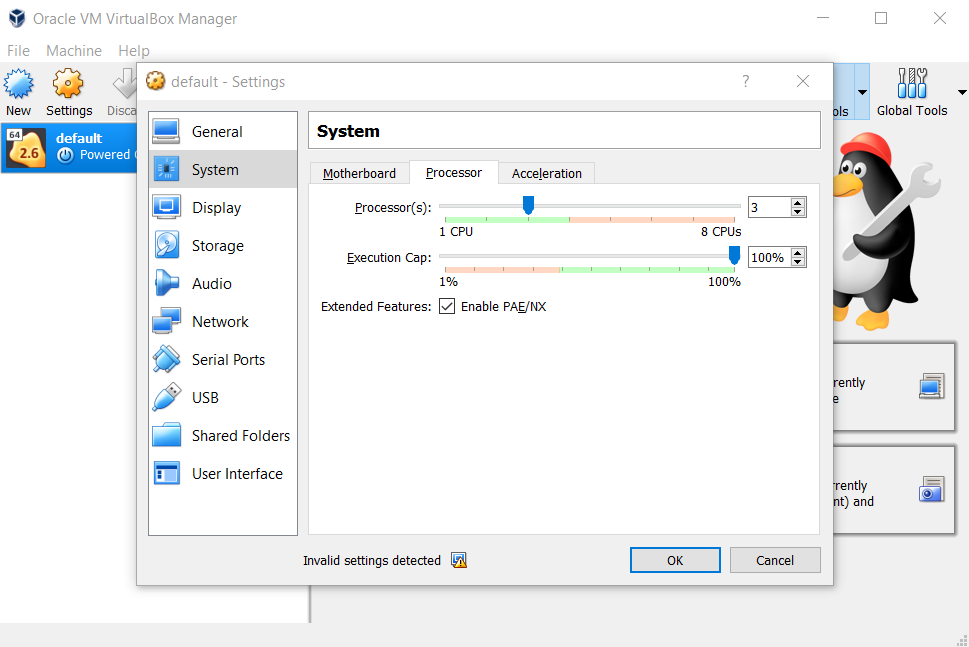
Task: Increase execution cap with up arrow
Action: coord(798,253)
